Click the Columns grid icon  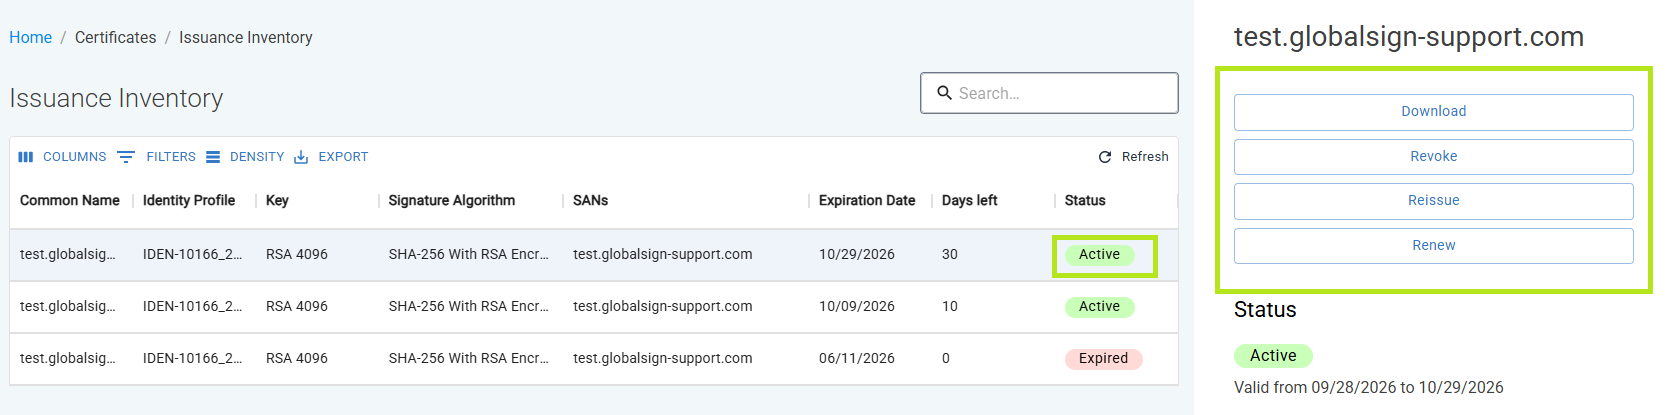coord(26,157)
